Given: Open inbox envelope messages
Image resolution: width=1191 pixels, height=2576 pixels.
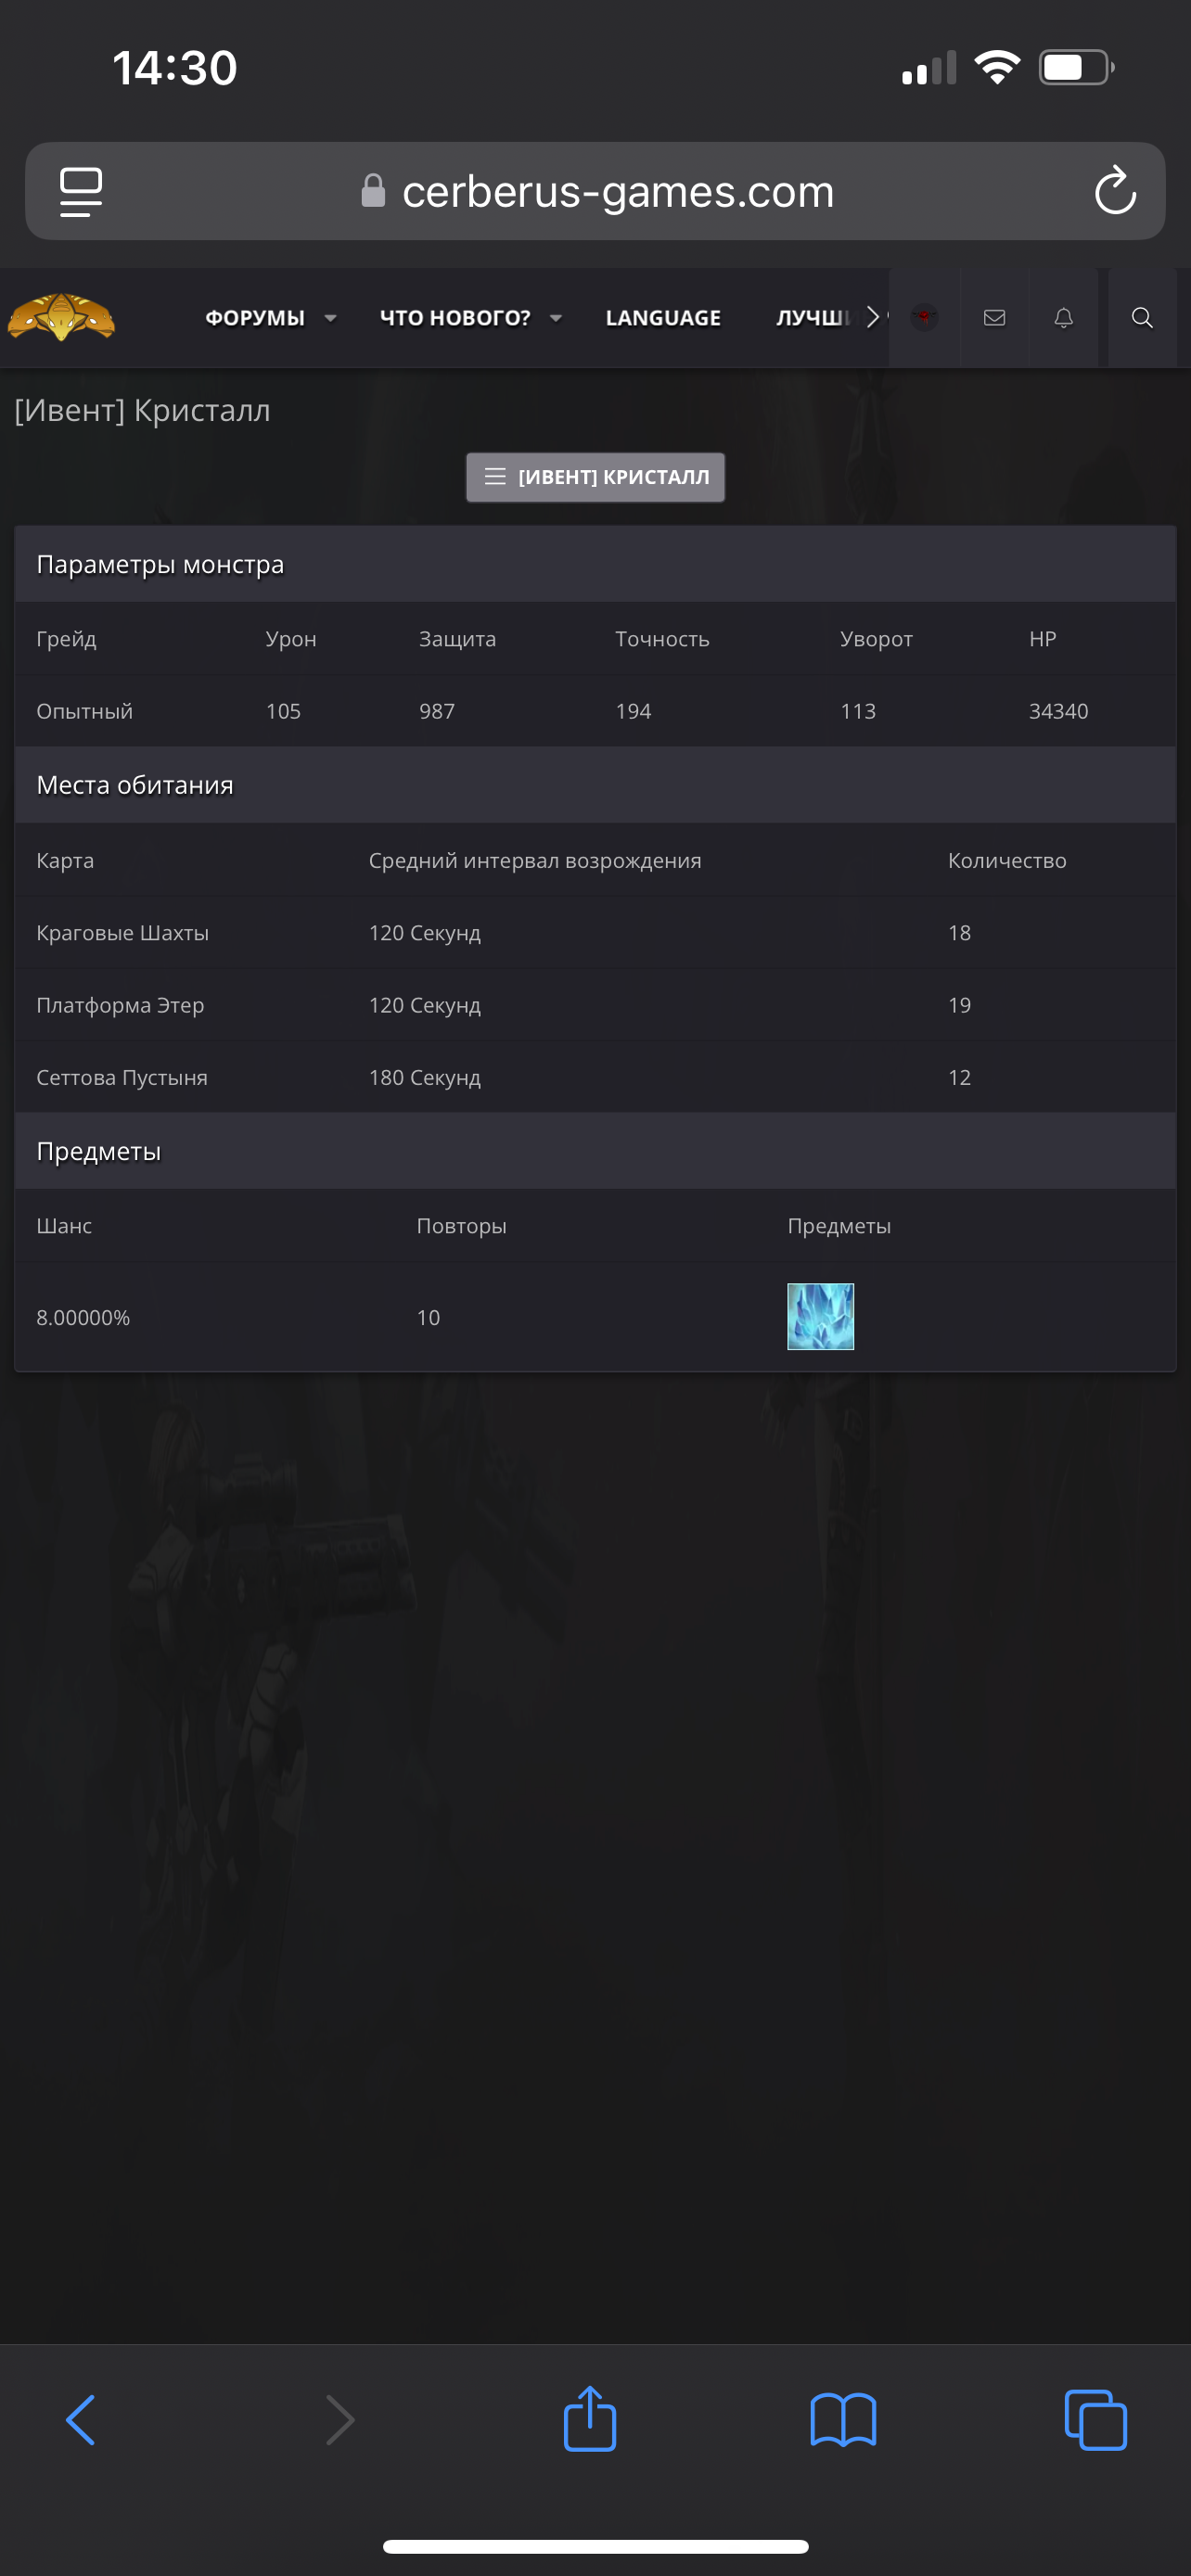Looking at the screenshot, I should 994,318.
